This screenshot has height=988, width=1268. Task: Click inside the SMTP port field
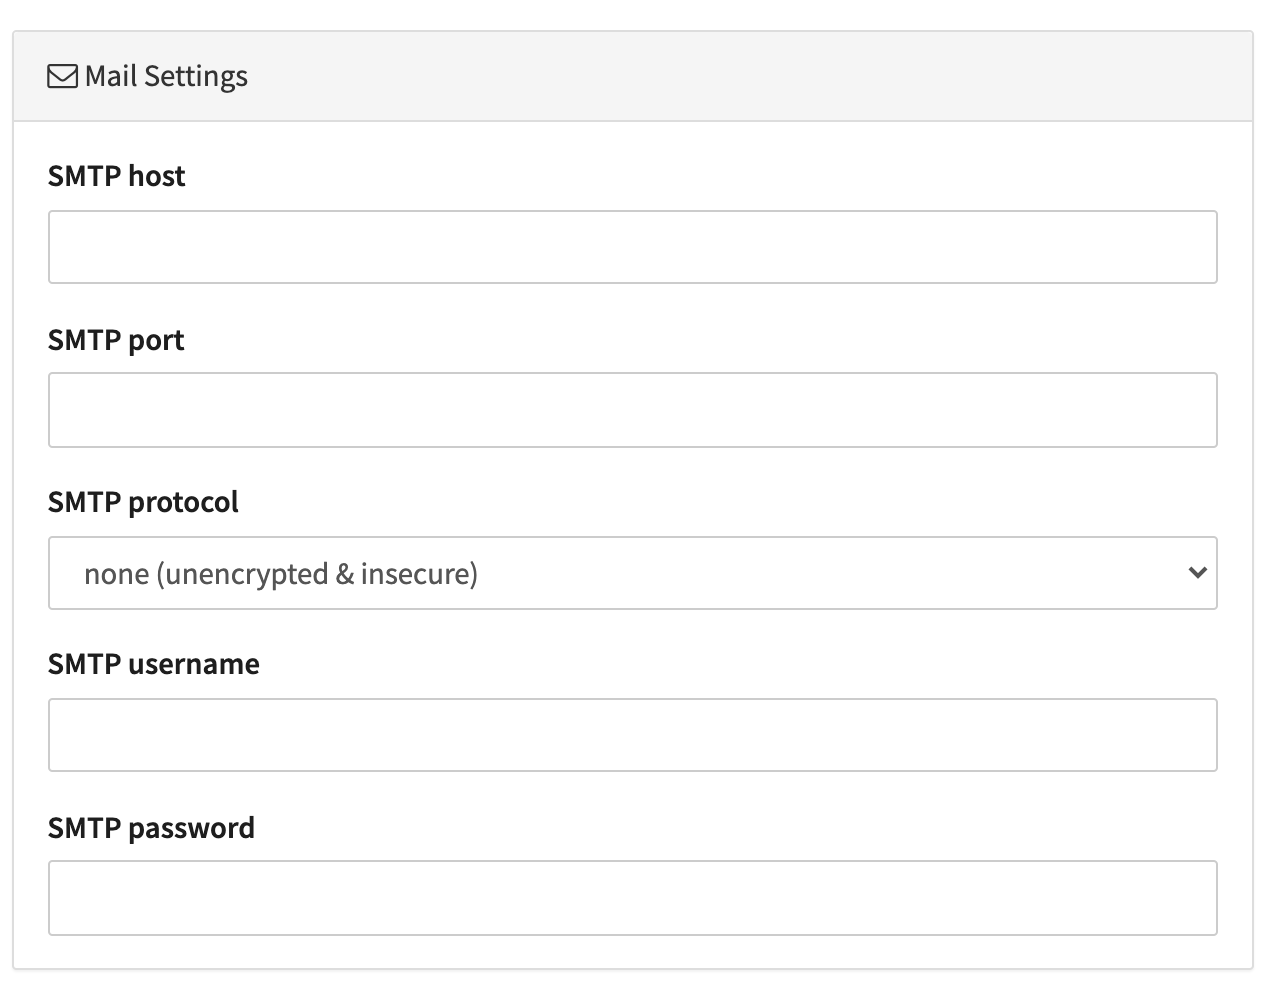632,410
